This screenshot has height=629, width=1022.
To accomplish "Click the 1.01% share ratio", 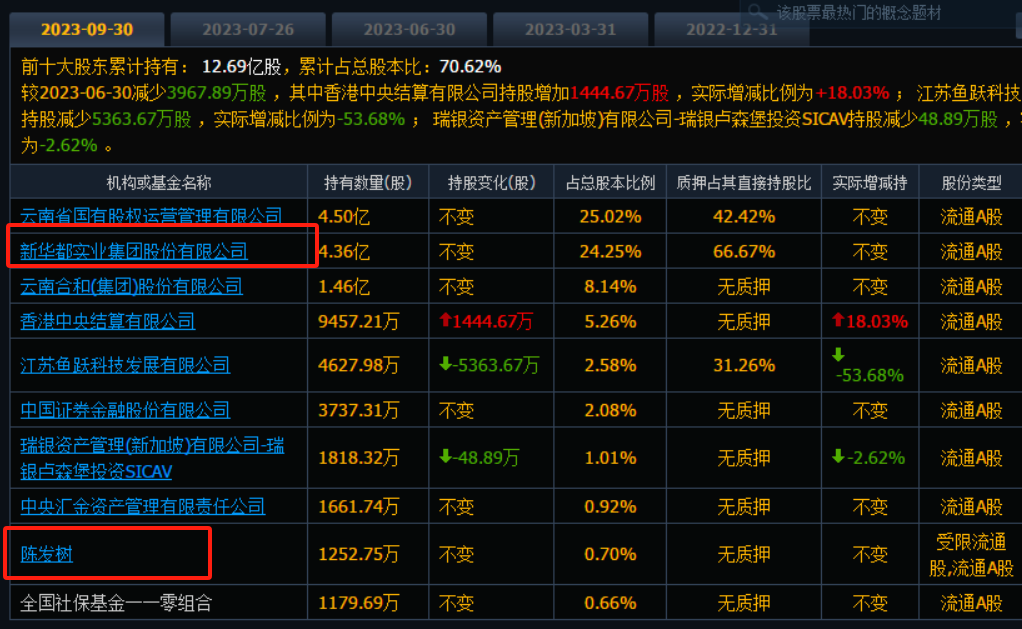I will click(610, 458).
